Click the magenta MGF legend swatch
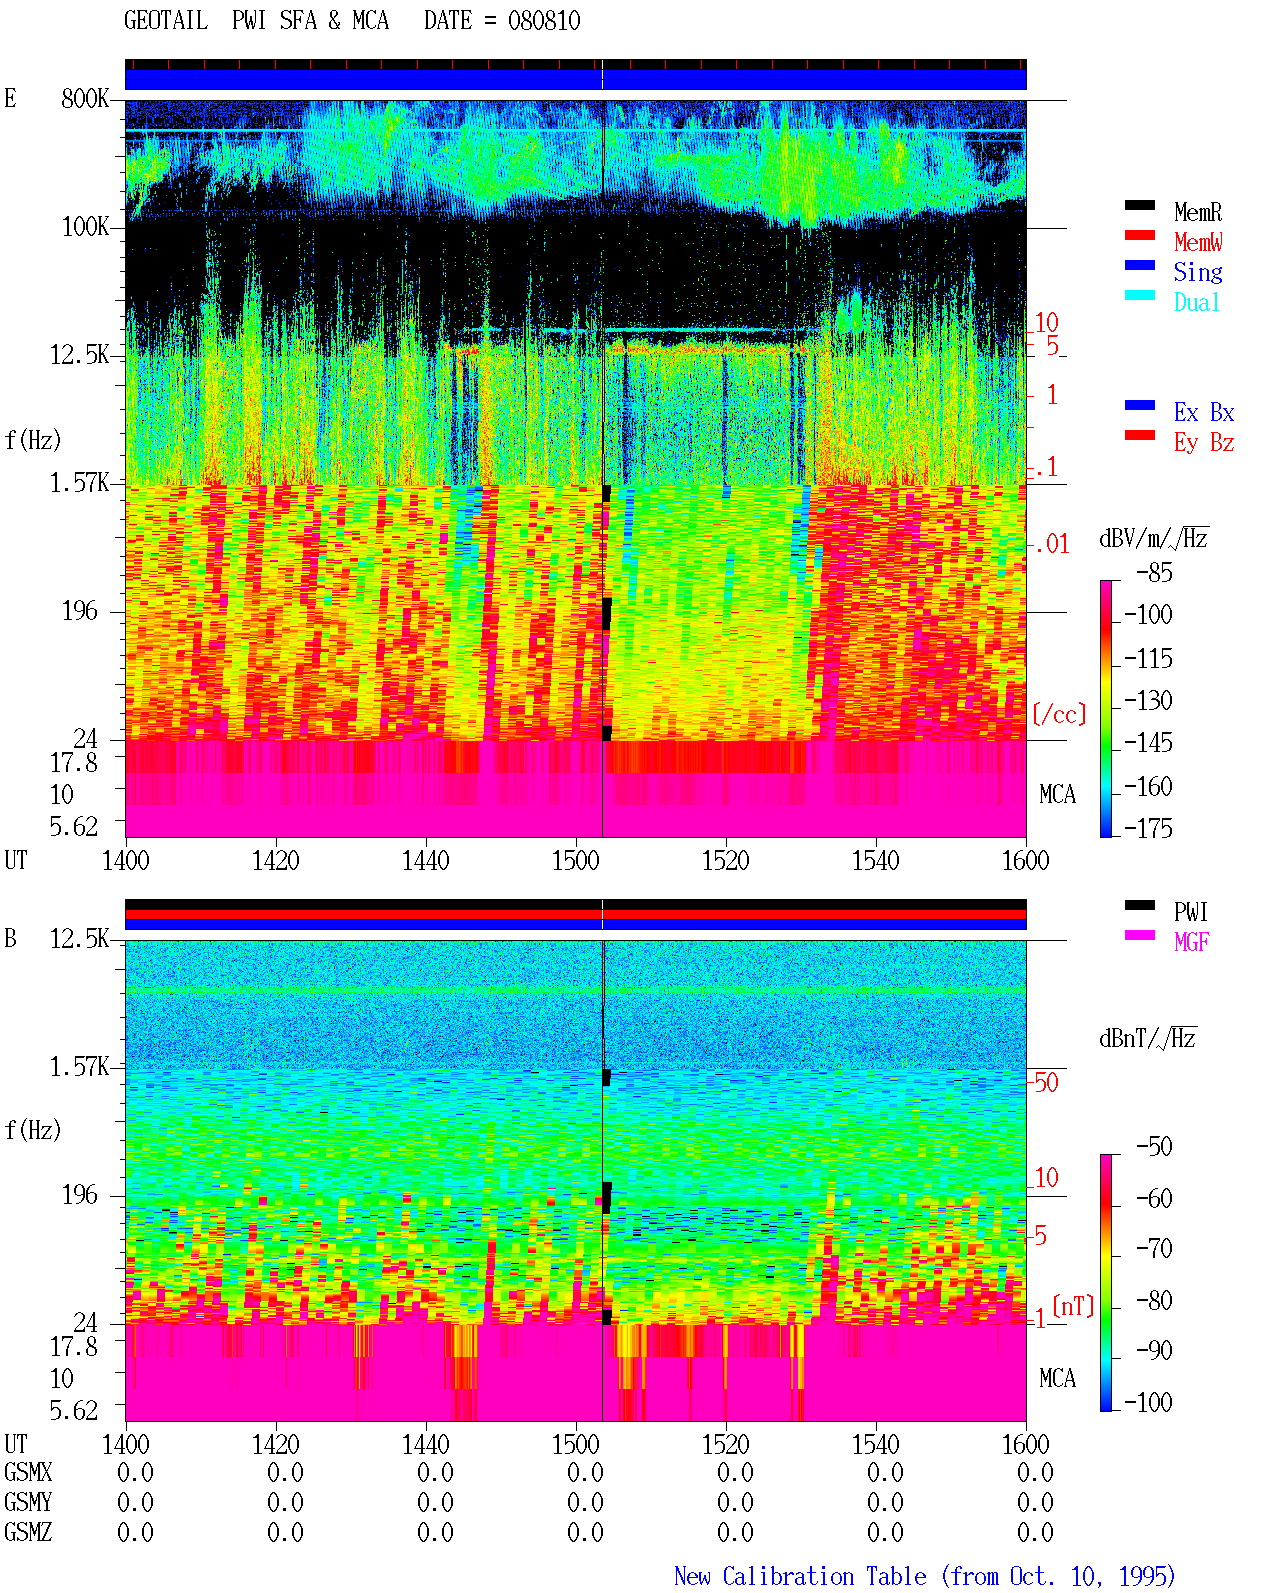This screenshot has width=1280, height=1593. click(x=1140, y=935)
